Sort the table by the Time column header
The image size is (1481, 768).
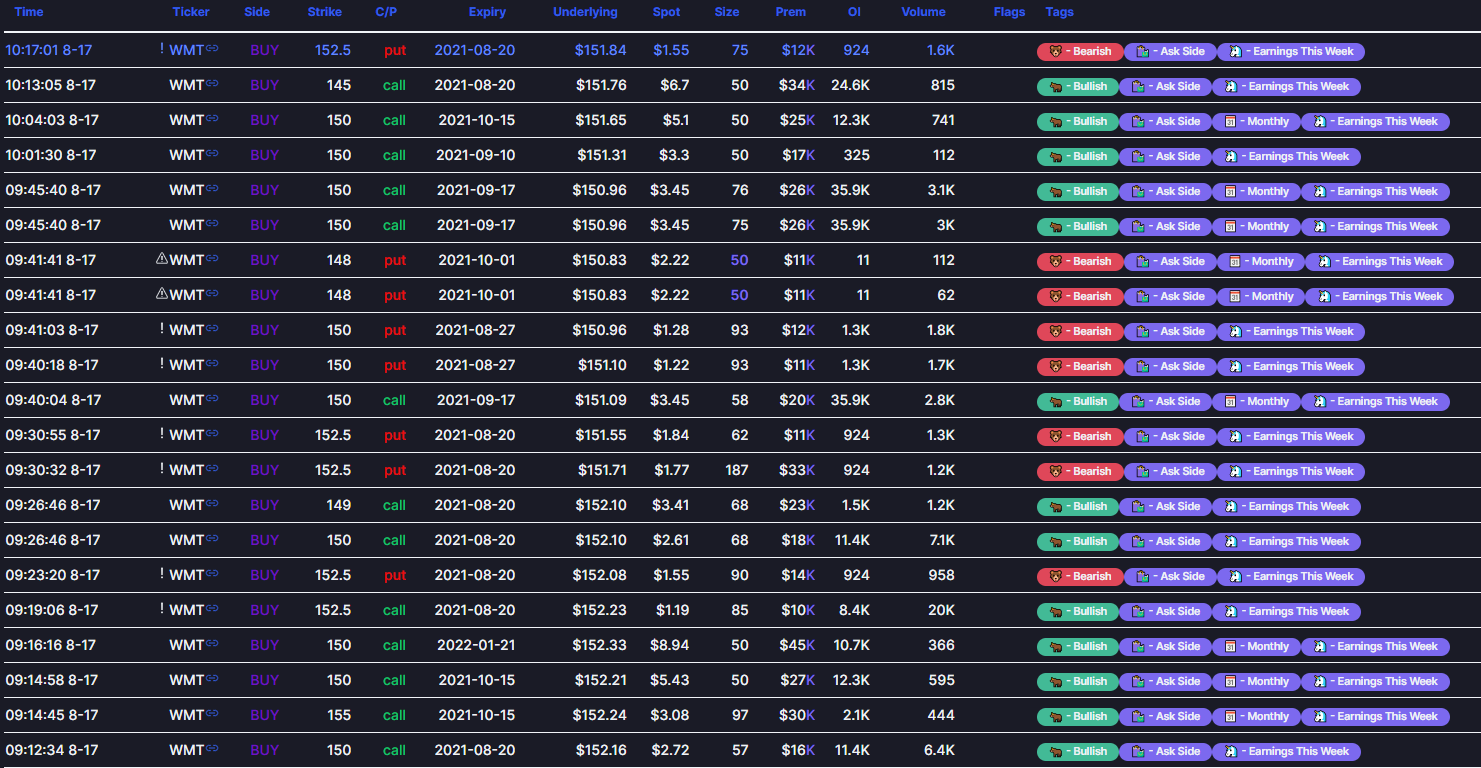[x=29, y=12]
